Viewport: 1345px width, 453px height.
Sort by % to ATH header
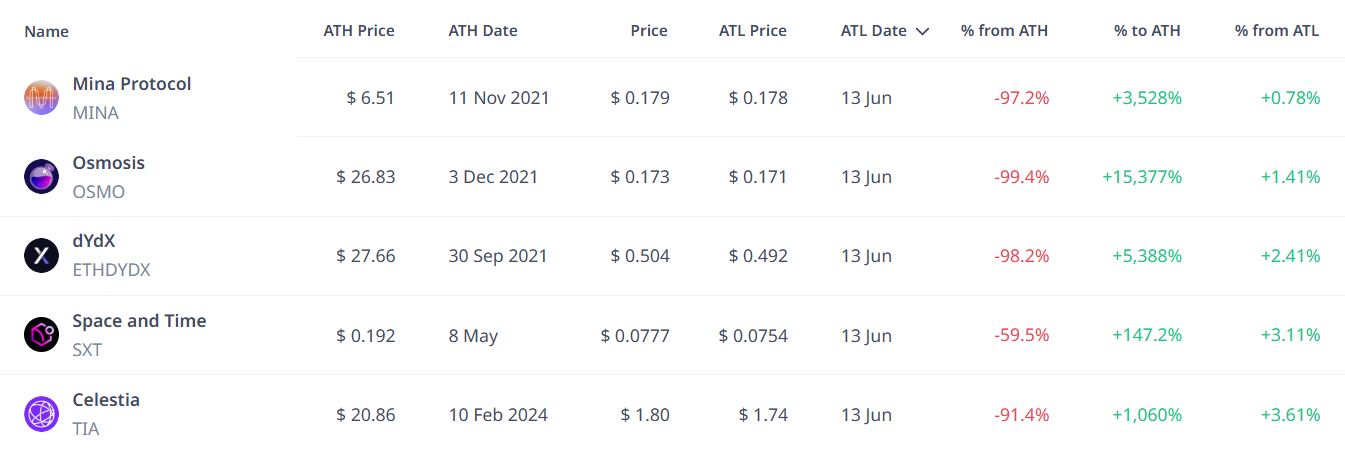(1147, 30)
